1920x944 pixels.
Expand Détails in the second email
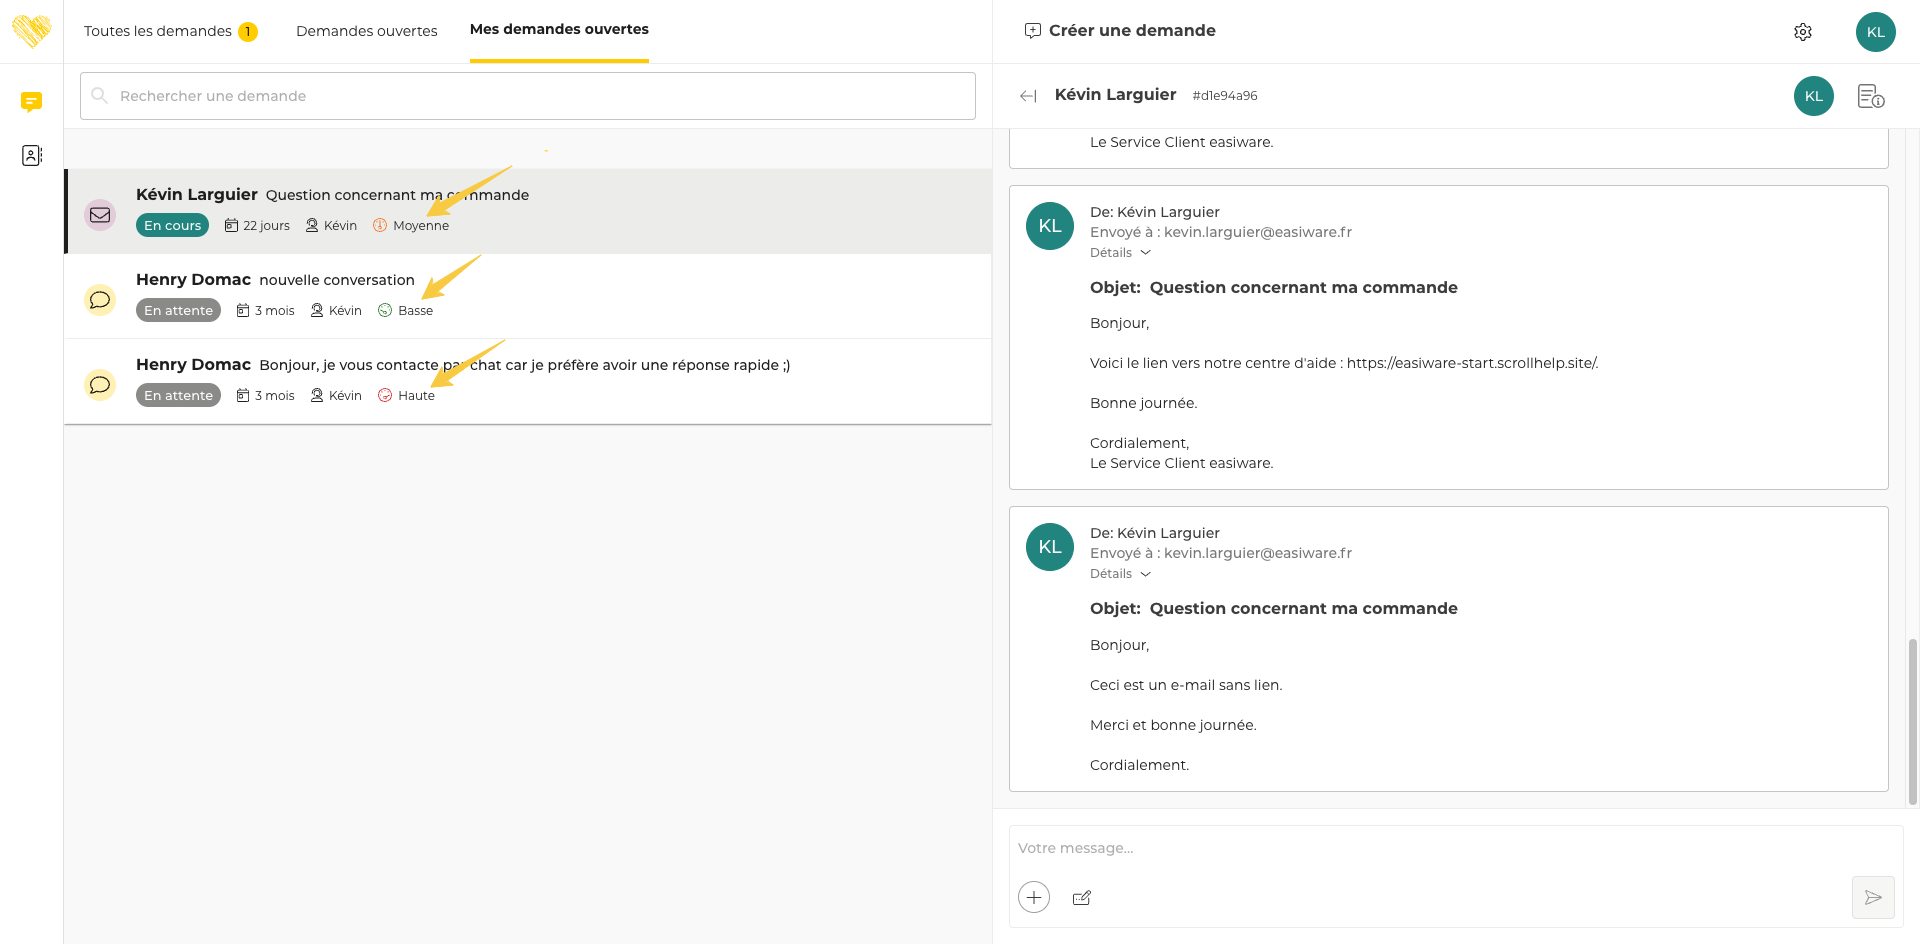1120,574
